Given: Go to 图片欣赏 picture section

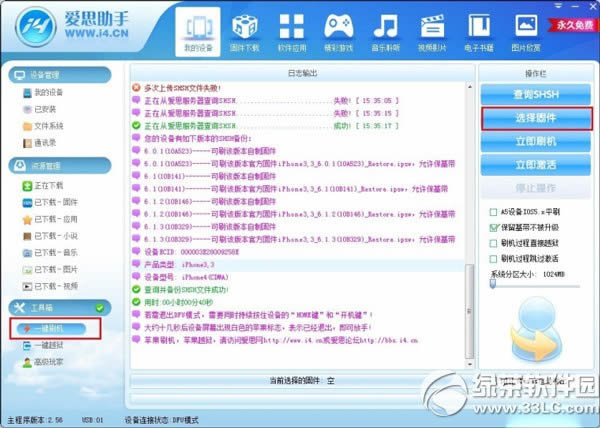Looking at the screenshot, I should [x=526, y=33].
